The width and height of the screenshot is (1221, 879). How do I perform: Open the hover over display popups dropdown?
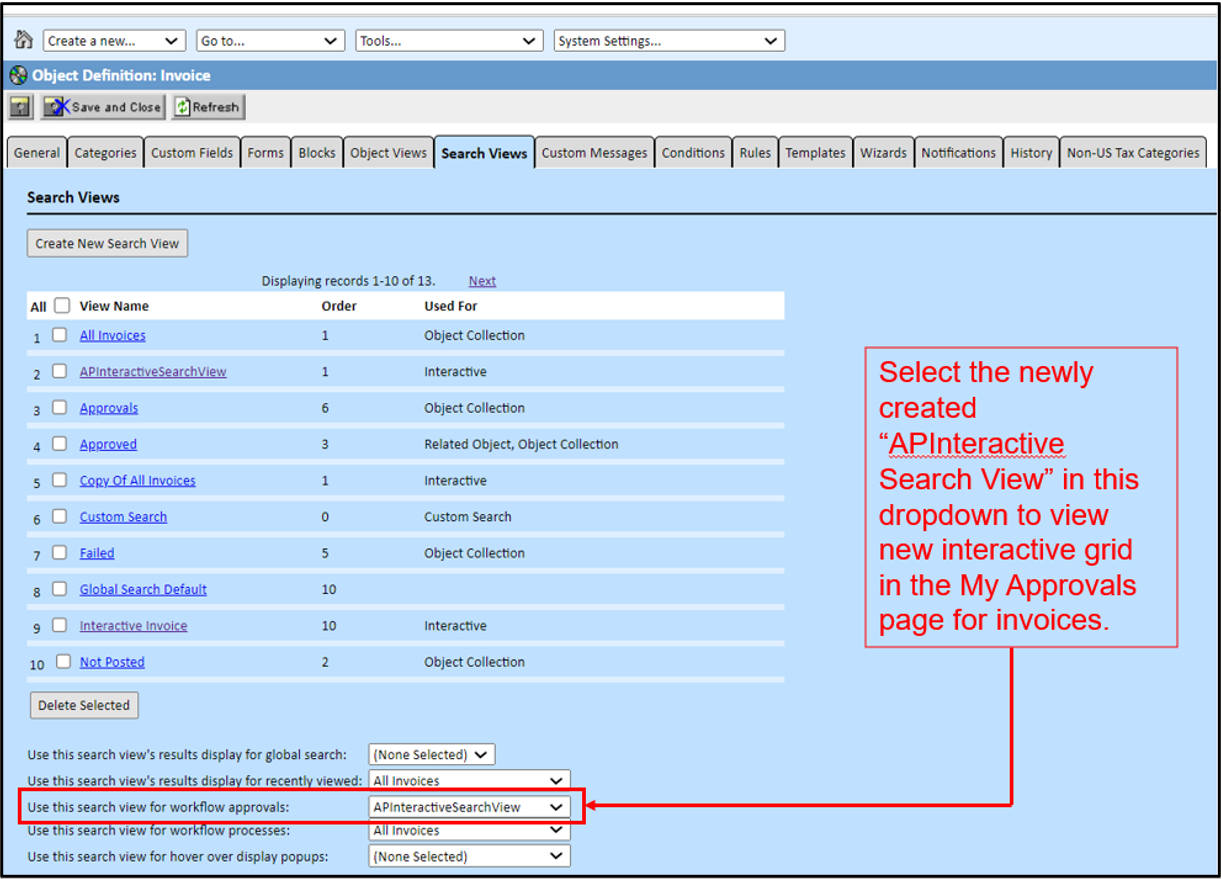point(469,857)
